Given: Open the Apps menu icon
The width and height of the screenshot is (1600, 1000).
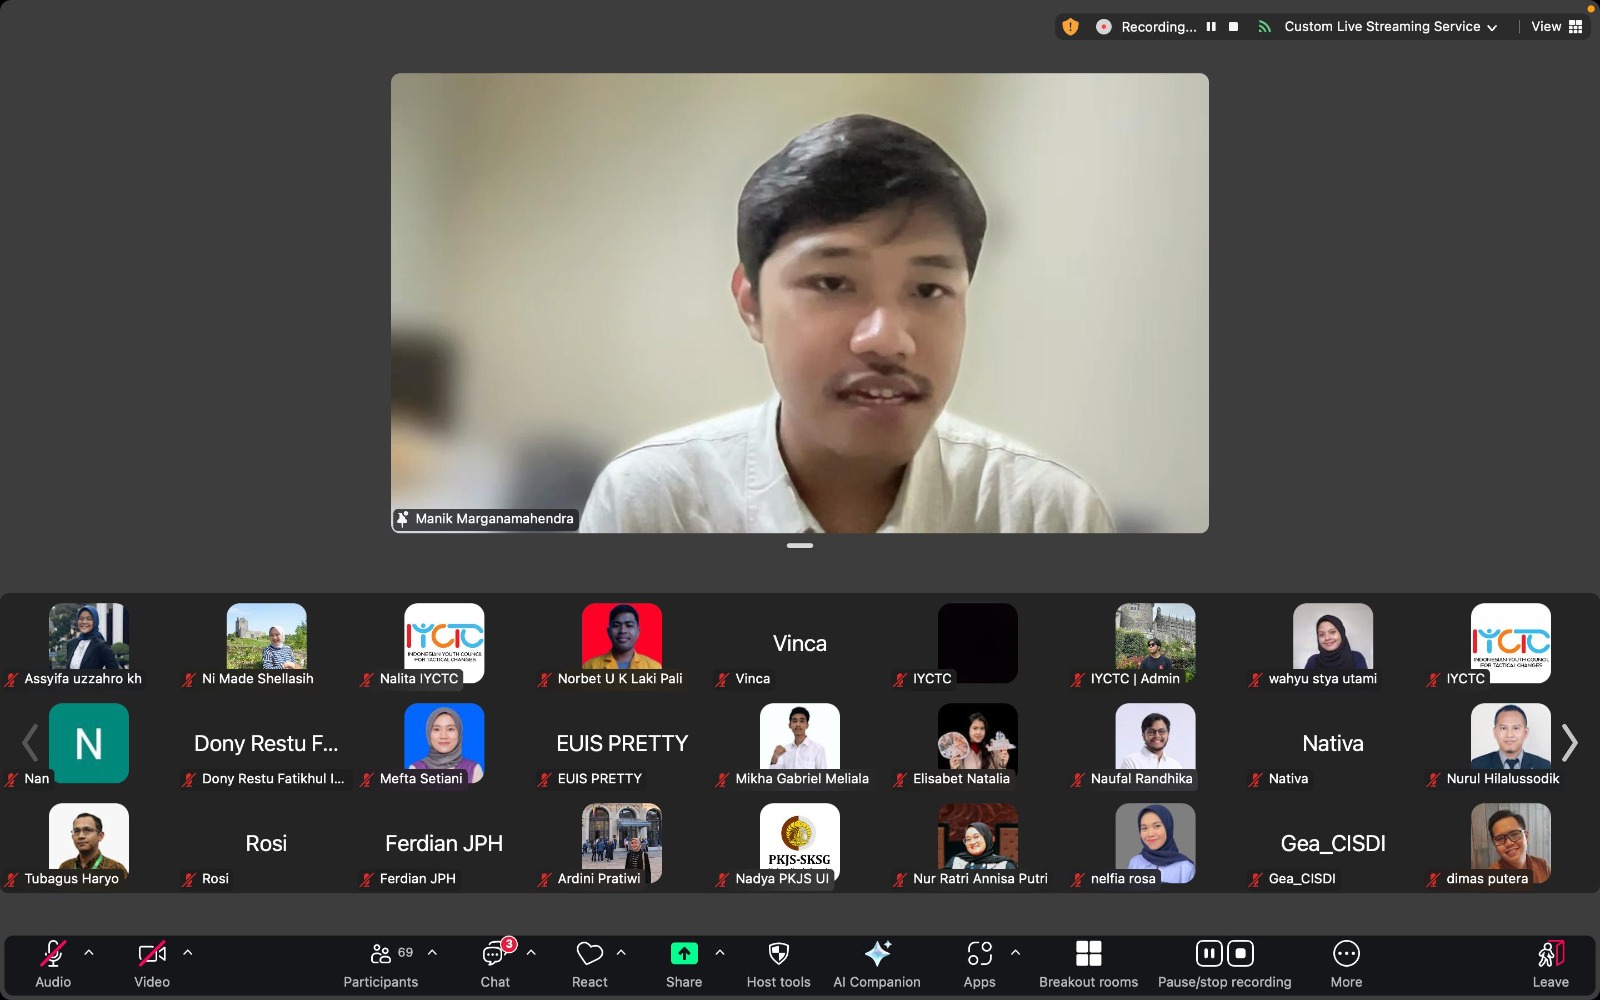Looking at the screenshot, I should pos(979,955).
